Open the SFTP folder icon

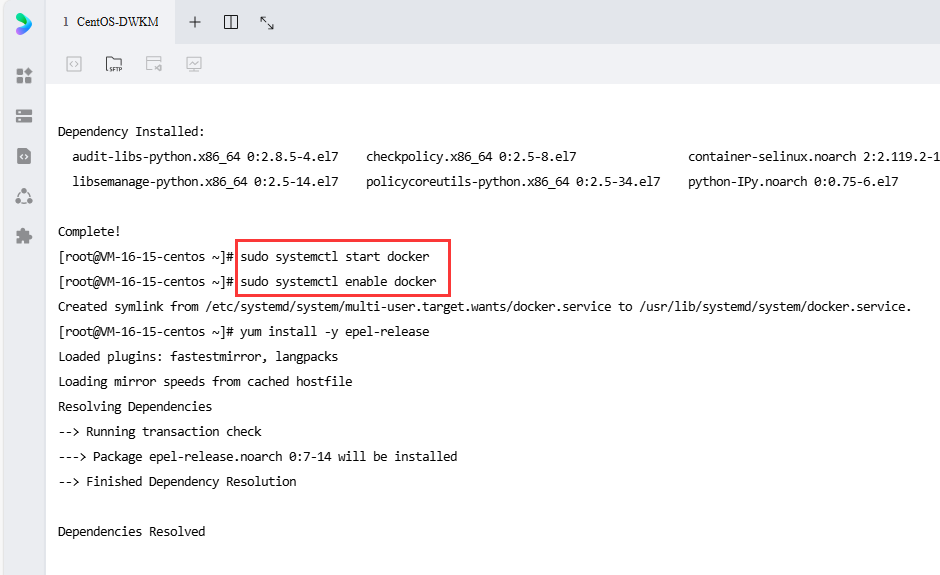click(x=114, y=64)
